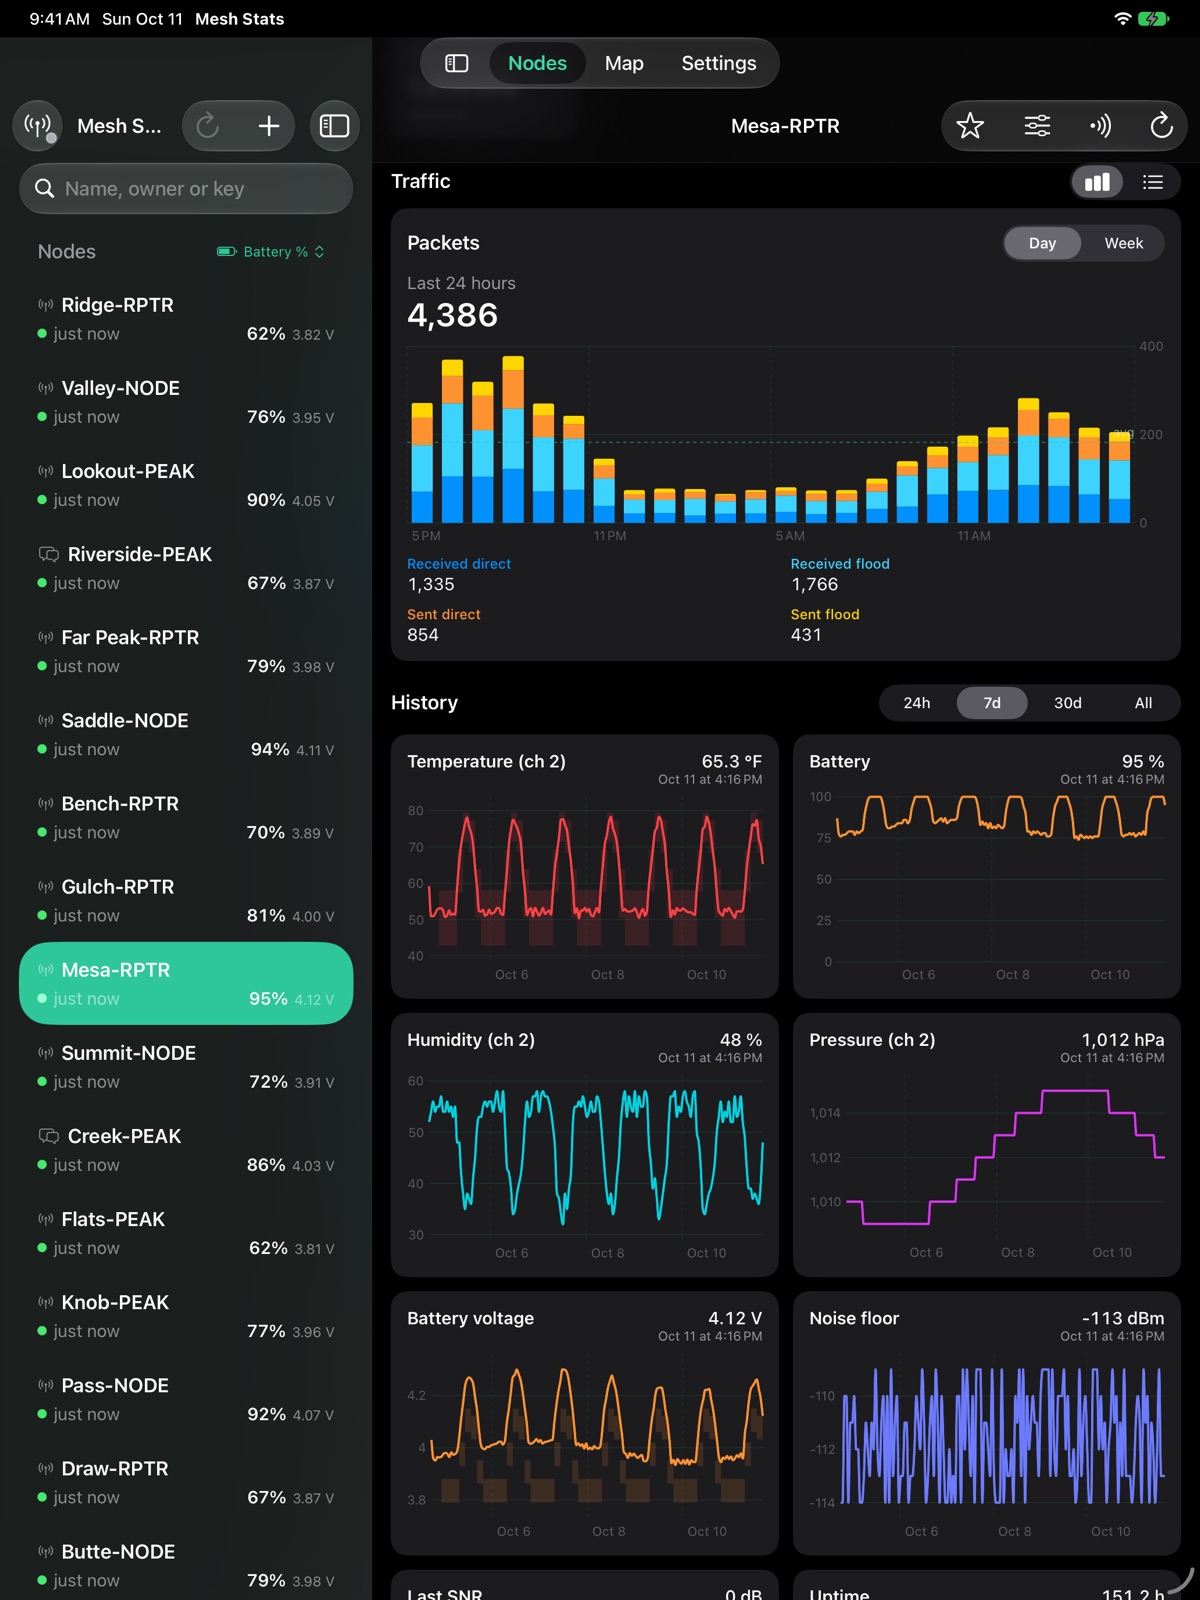The image size is (1200, 1600).
Task: Open the Battery voltage chart
Action: tap(585, 1423)
